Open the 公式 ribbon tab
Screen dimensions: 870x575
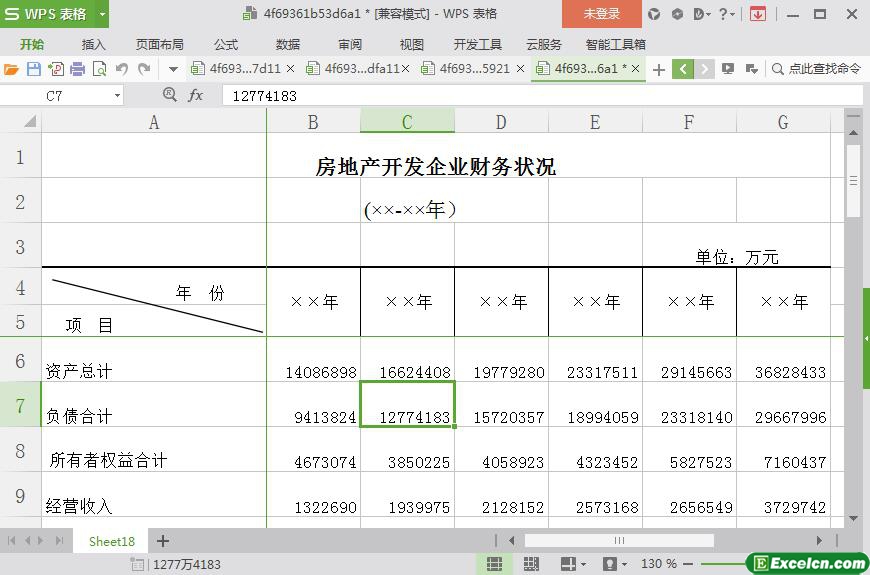click(225, 44)
